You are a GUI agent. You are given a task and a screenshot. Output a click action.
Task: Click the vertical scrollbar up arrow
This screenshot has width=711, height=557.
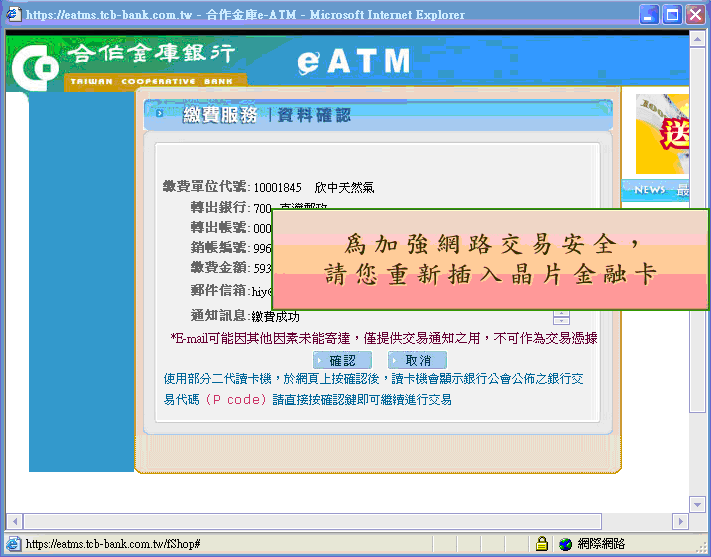click(697, 39)
